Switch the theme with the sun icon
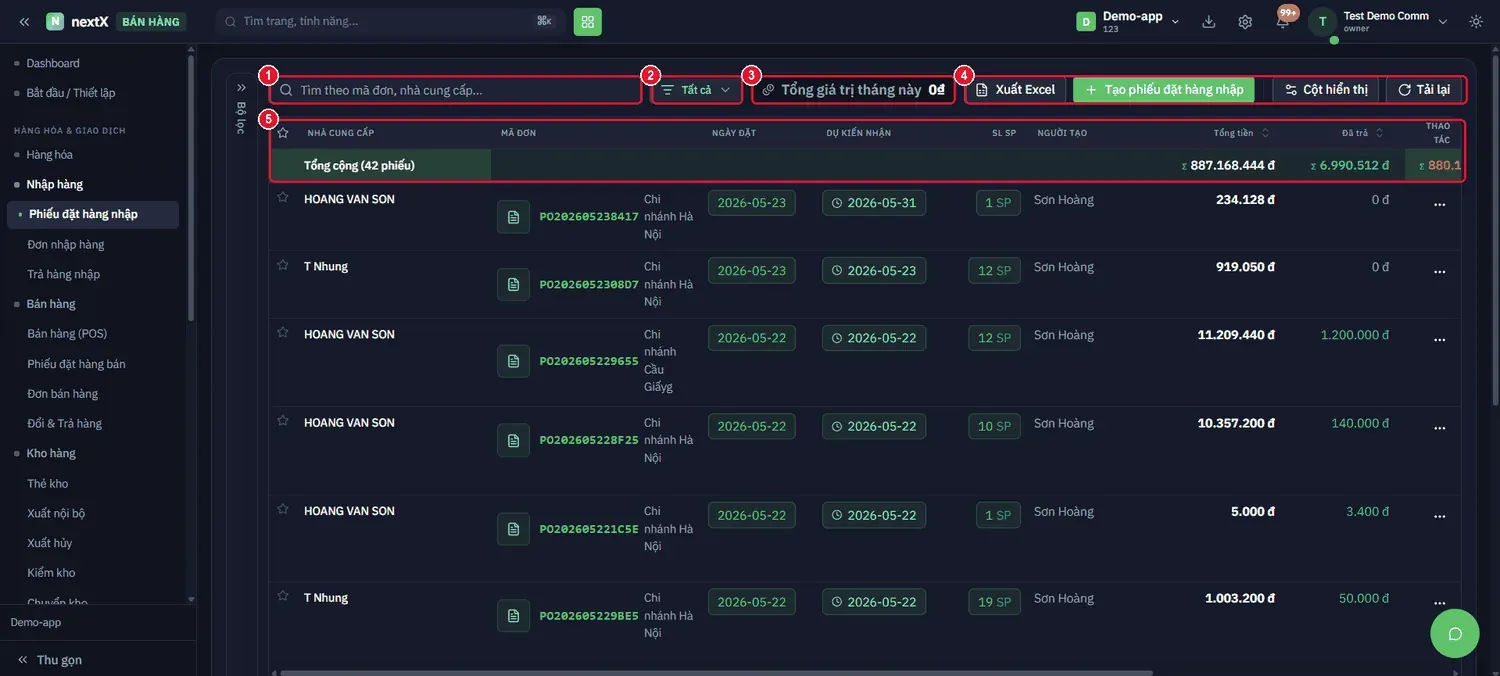Viewport: 1500px width, 676px height. pos(1476,21)
